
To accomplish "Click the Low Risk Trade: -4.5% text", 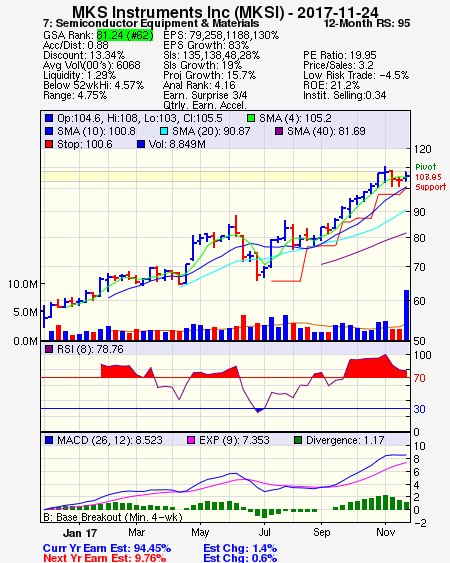I will click(356, 75).
